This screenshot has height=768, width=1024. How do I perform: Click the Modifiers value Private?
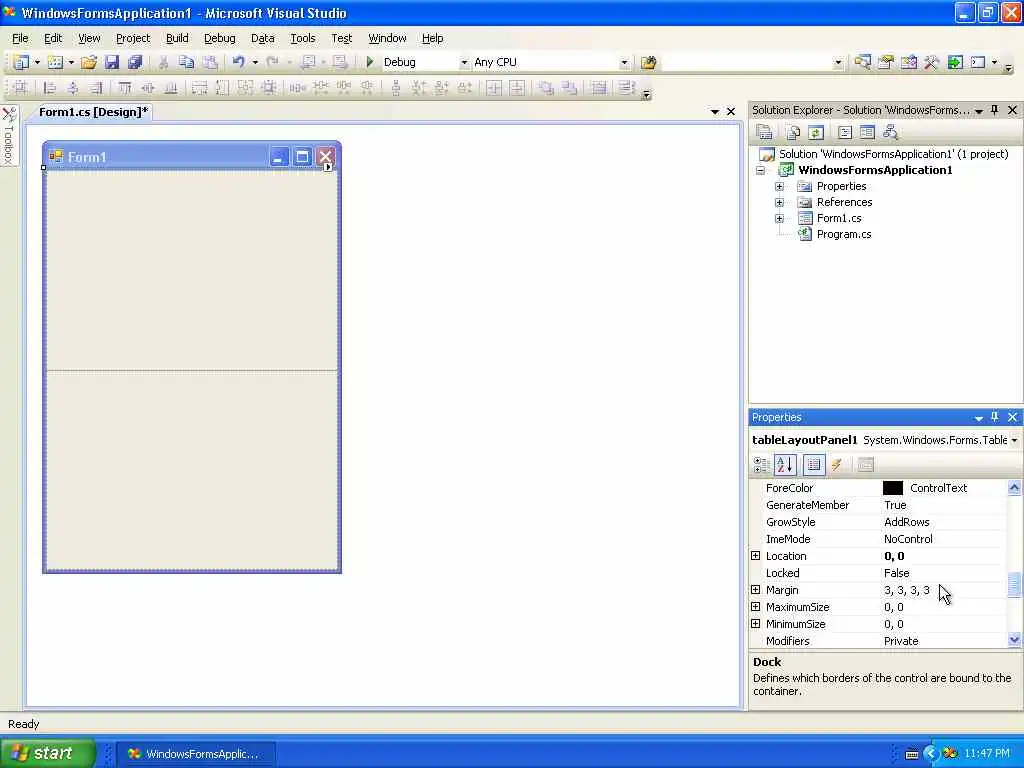point(901,641)
